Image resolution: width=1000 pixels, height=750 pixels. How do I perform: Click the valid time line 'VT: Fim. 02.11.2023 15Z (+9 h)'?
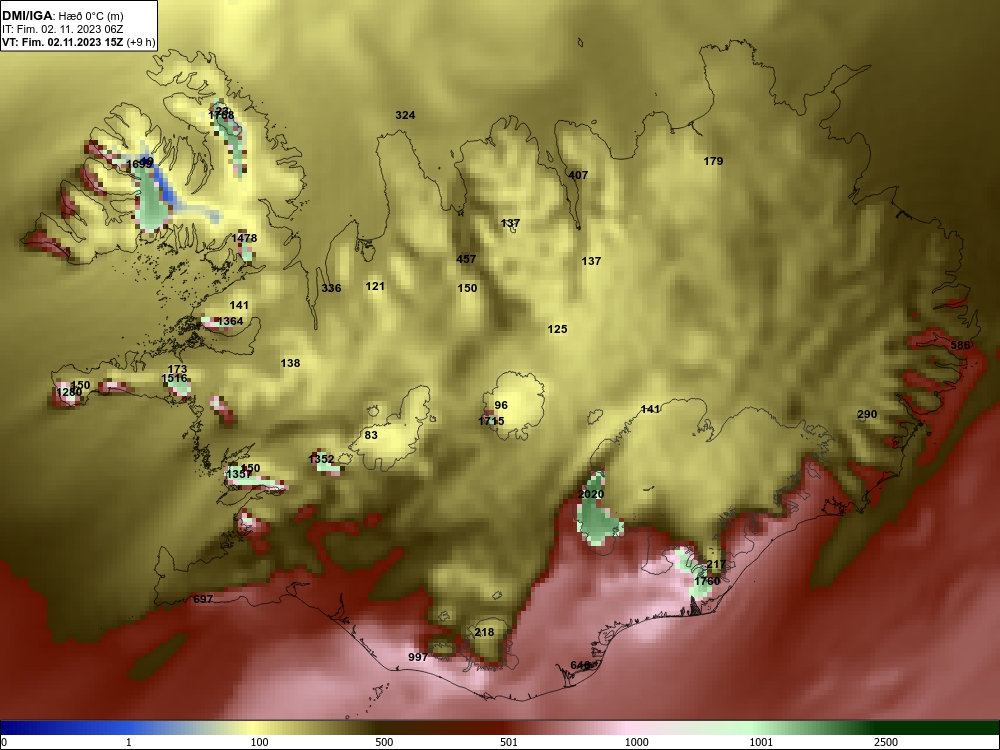click(x=78, y=42)
